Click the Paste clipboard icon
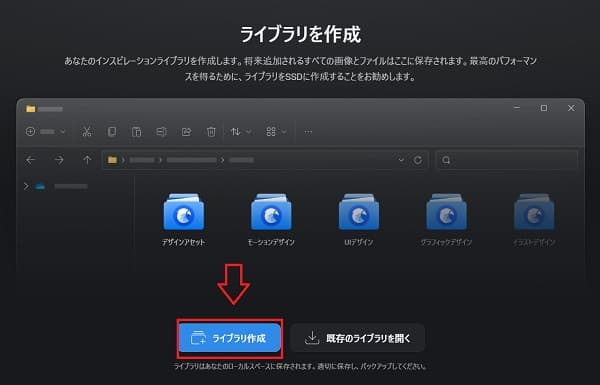 click(x=137, y=132)
